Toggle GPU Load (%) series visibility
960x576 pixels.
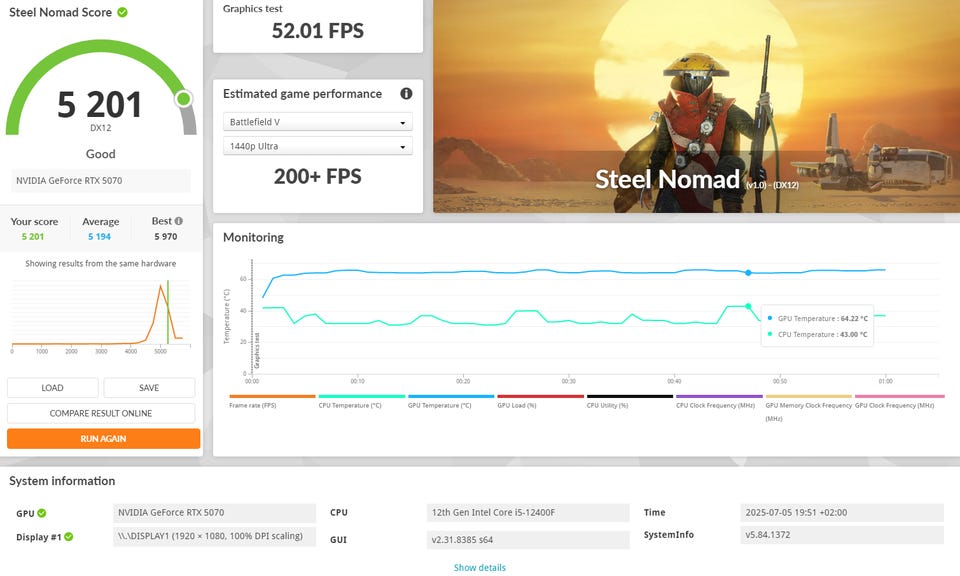pos(517,405)
